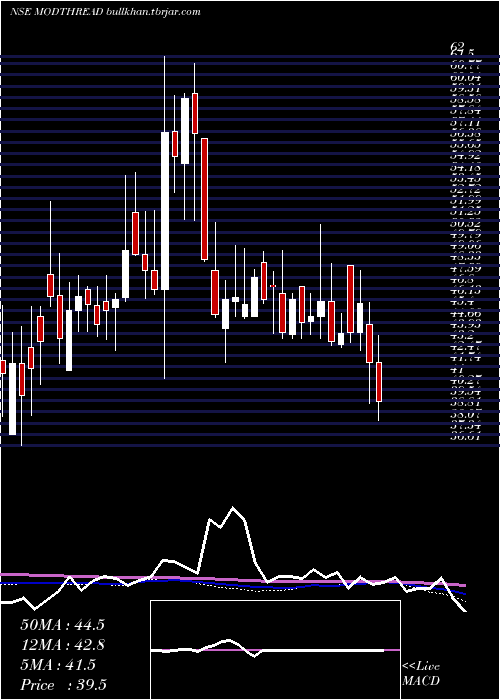This screenshot has height=700, width=500.
Task: Click the tallest white candlestick body
Action: 165,211
